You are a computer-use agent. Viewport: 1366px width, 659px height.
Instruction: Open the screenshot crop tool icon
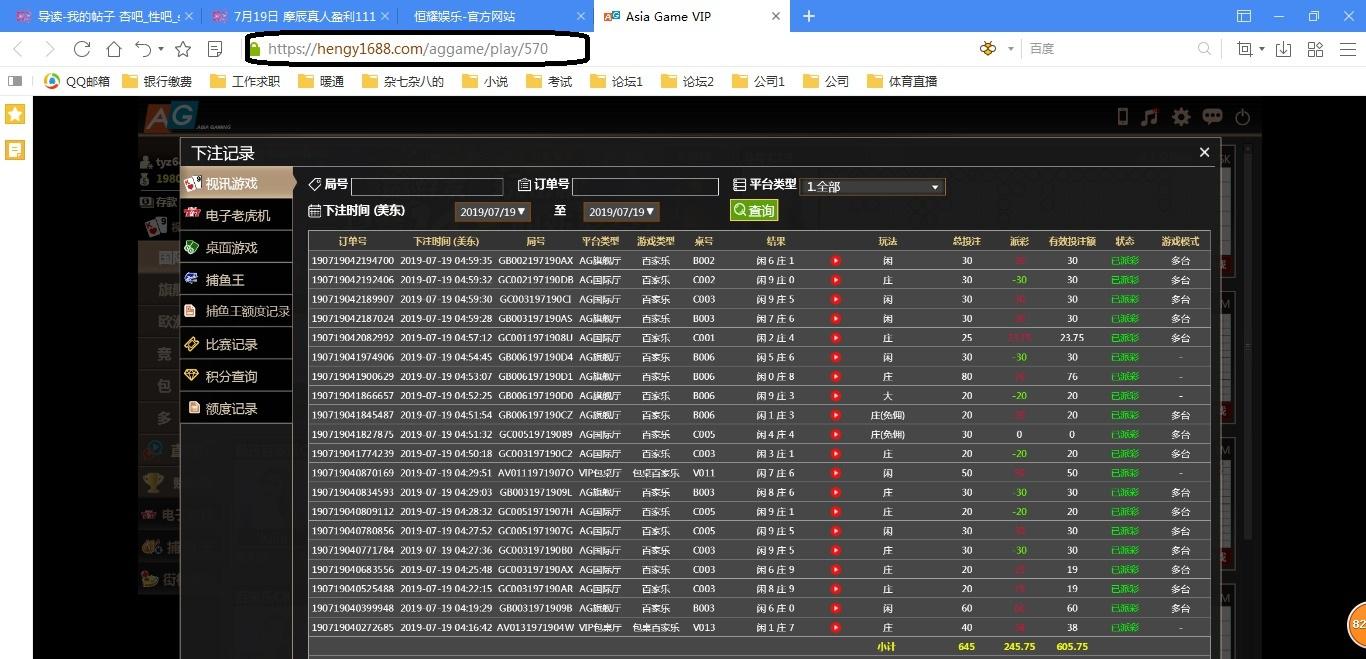click(1245, 49)
